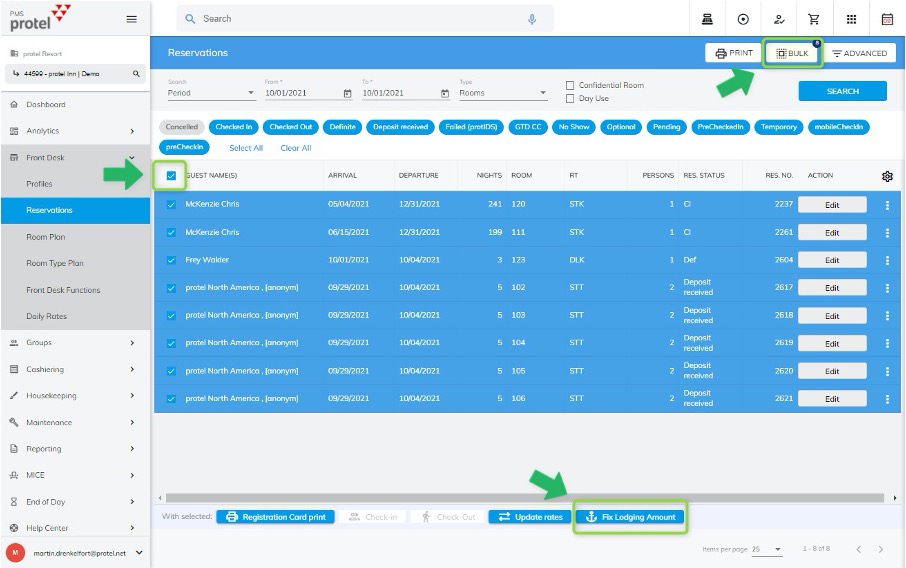Click the ADVANCED filter button
Screen dimensions: 906x568
point(859,53)
